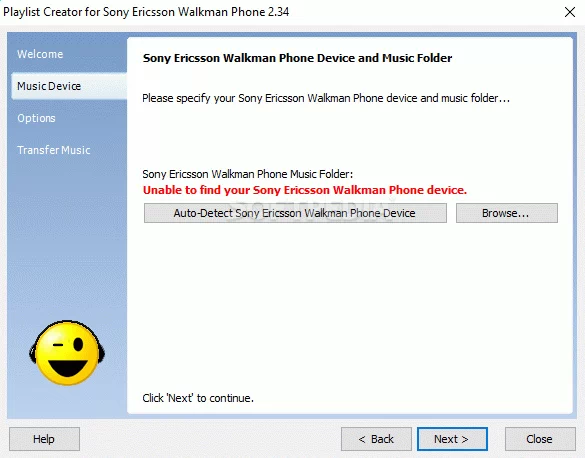Close the window via title bar X

point(570,12)
